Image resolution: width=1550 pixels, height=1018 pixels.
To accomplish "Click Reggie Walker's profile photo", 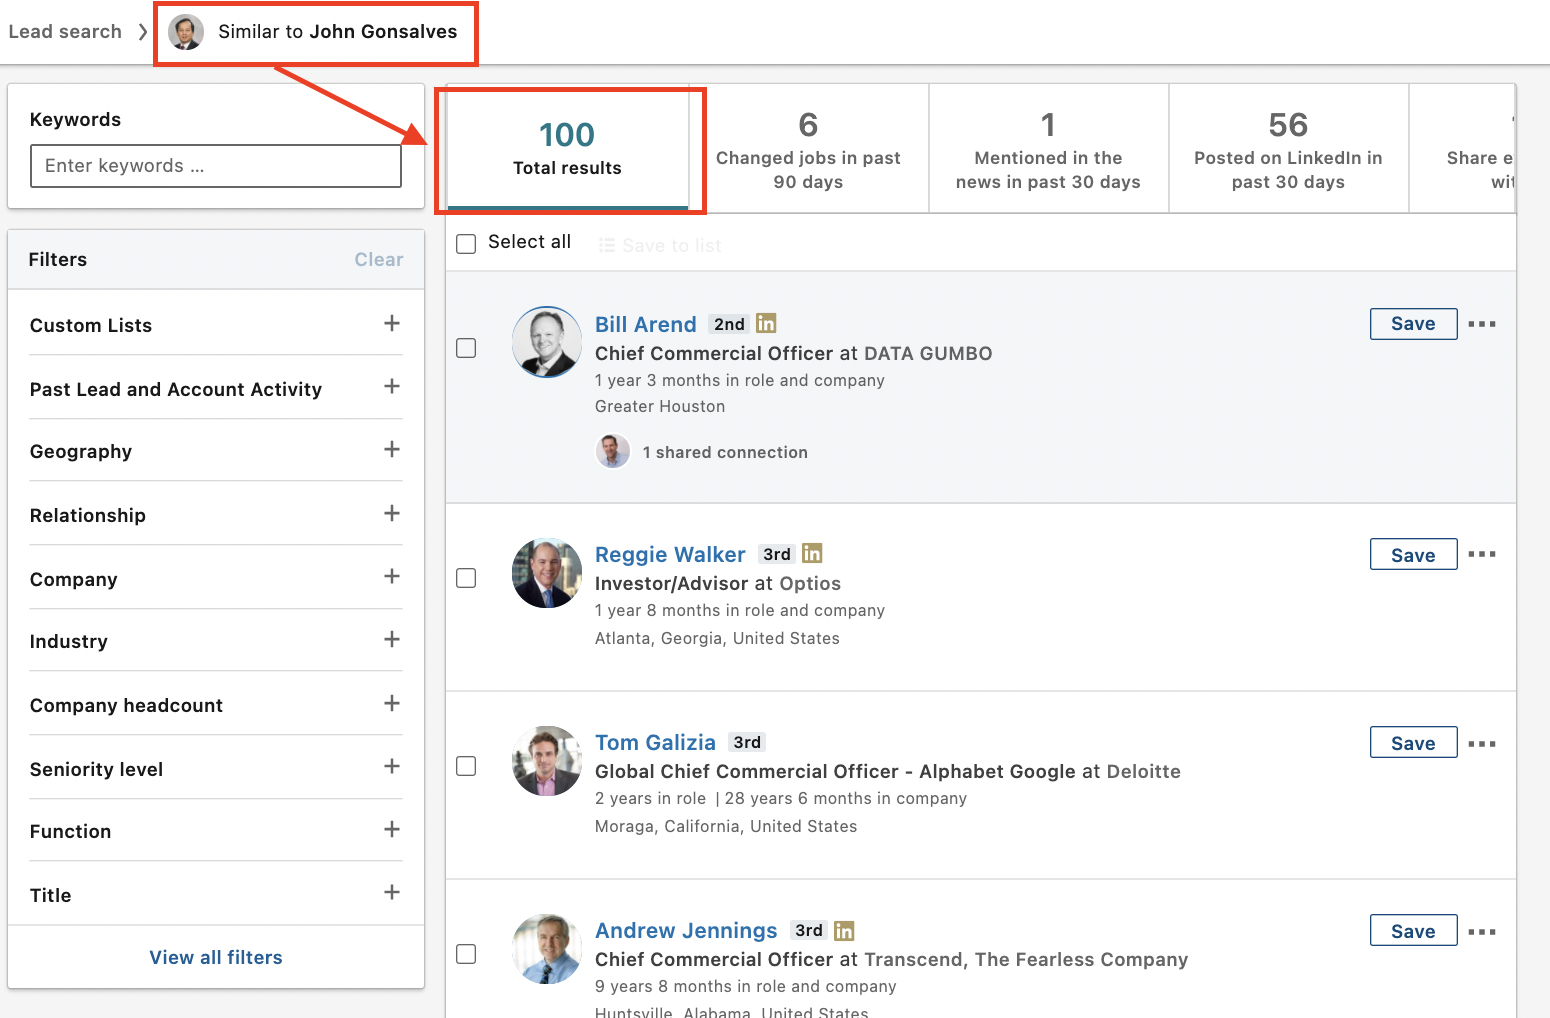I will pyautogui.click(x=547, y=573).
